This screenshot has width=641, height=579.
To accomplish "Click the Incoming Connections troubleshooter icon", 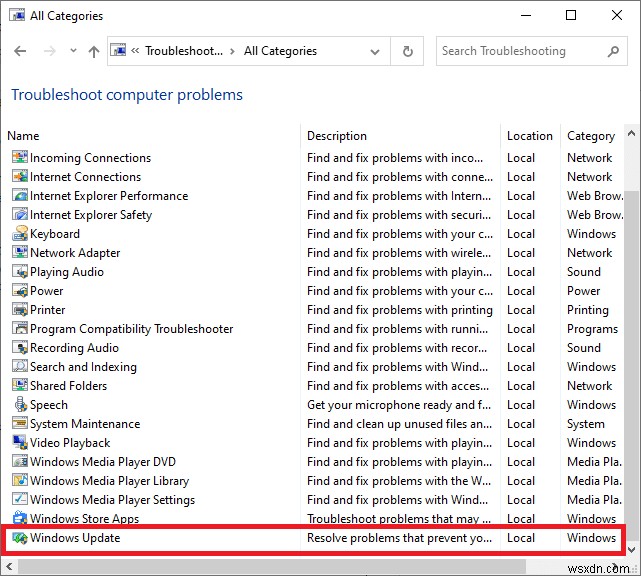I will pyautogui.click(x=20, y=157).
